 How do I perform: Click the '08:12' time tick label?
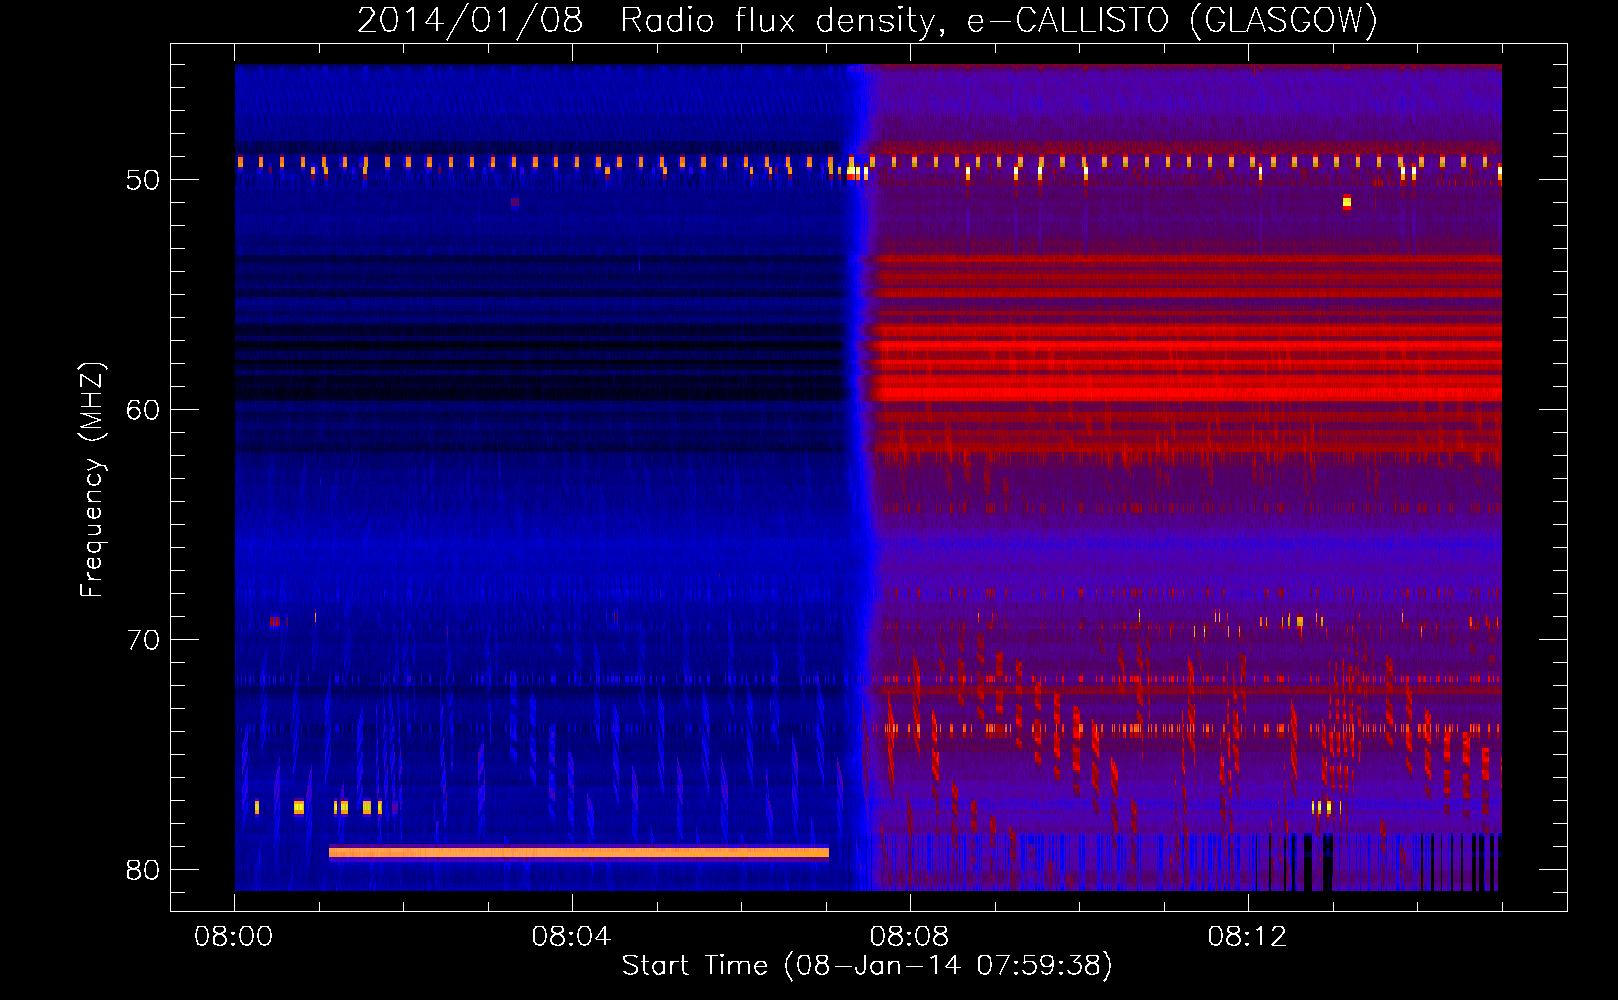(x=1247, y=937)
